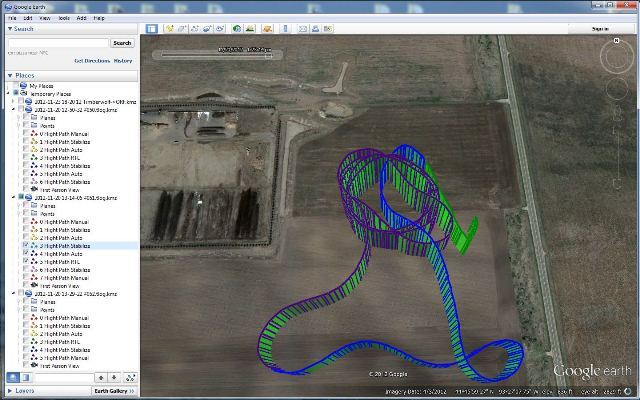Open the Add menu
The width and height of the screenshot is (640, 400).
tap(81, 18)
